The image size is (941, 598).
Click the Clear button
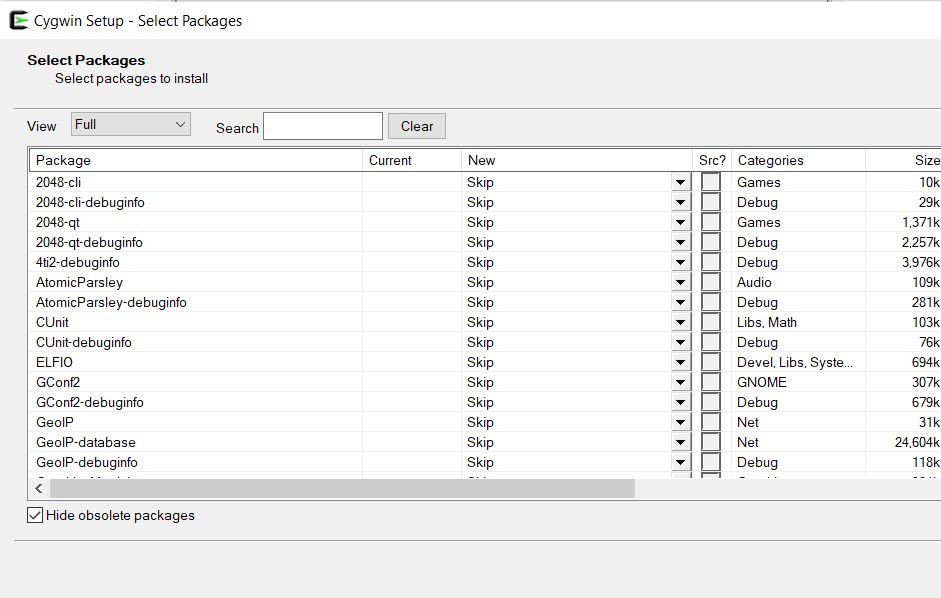(x=416, y=126)
